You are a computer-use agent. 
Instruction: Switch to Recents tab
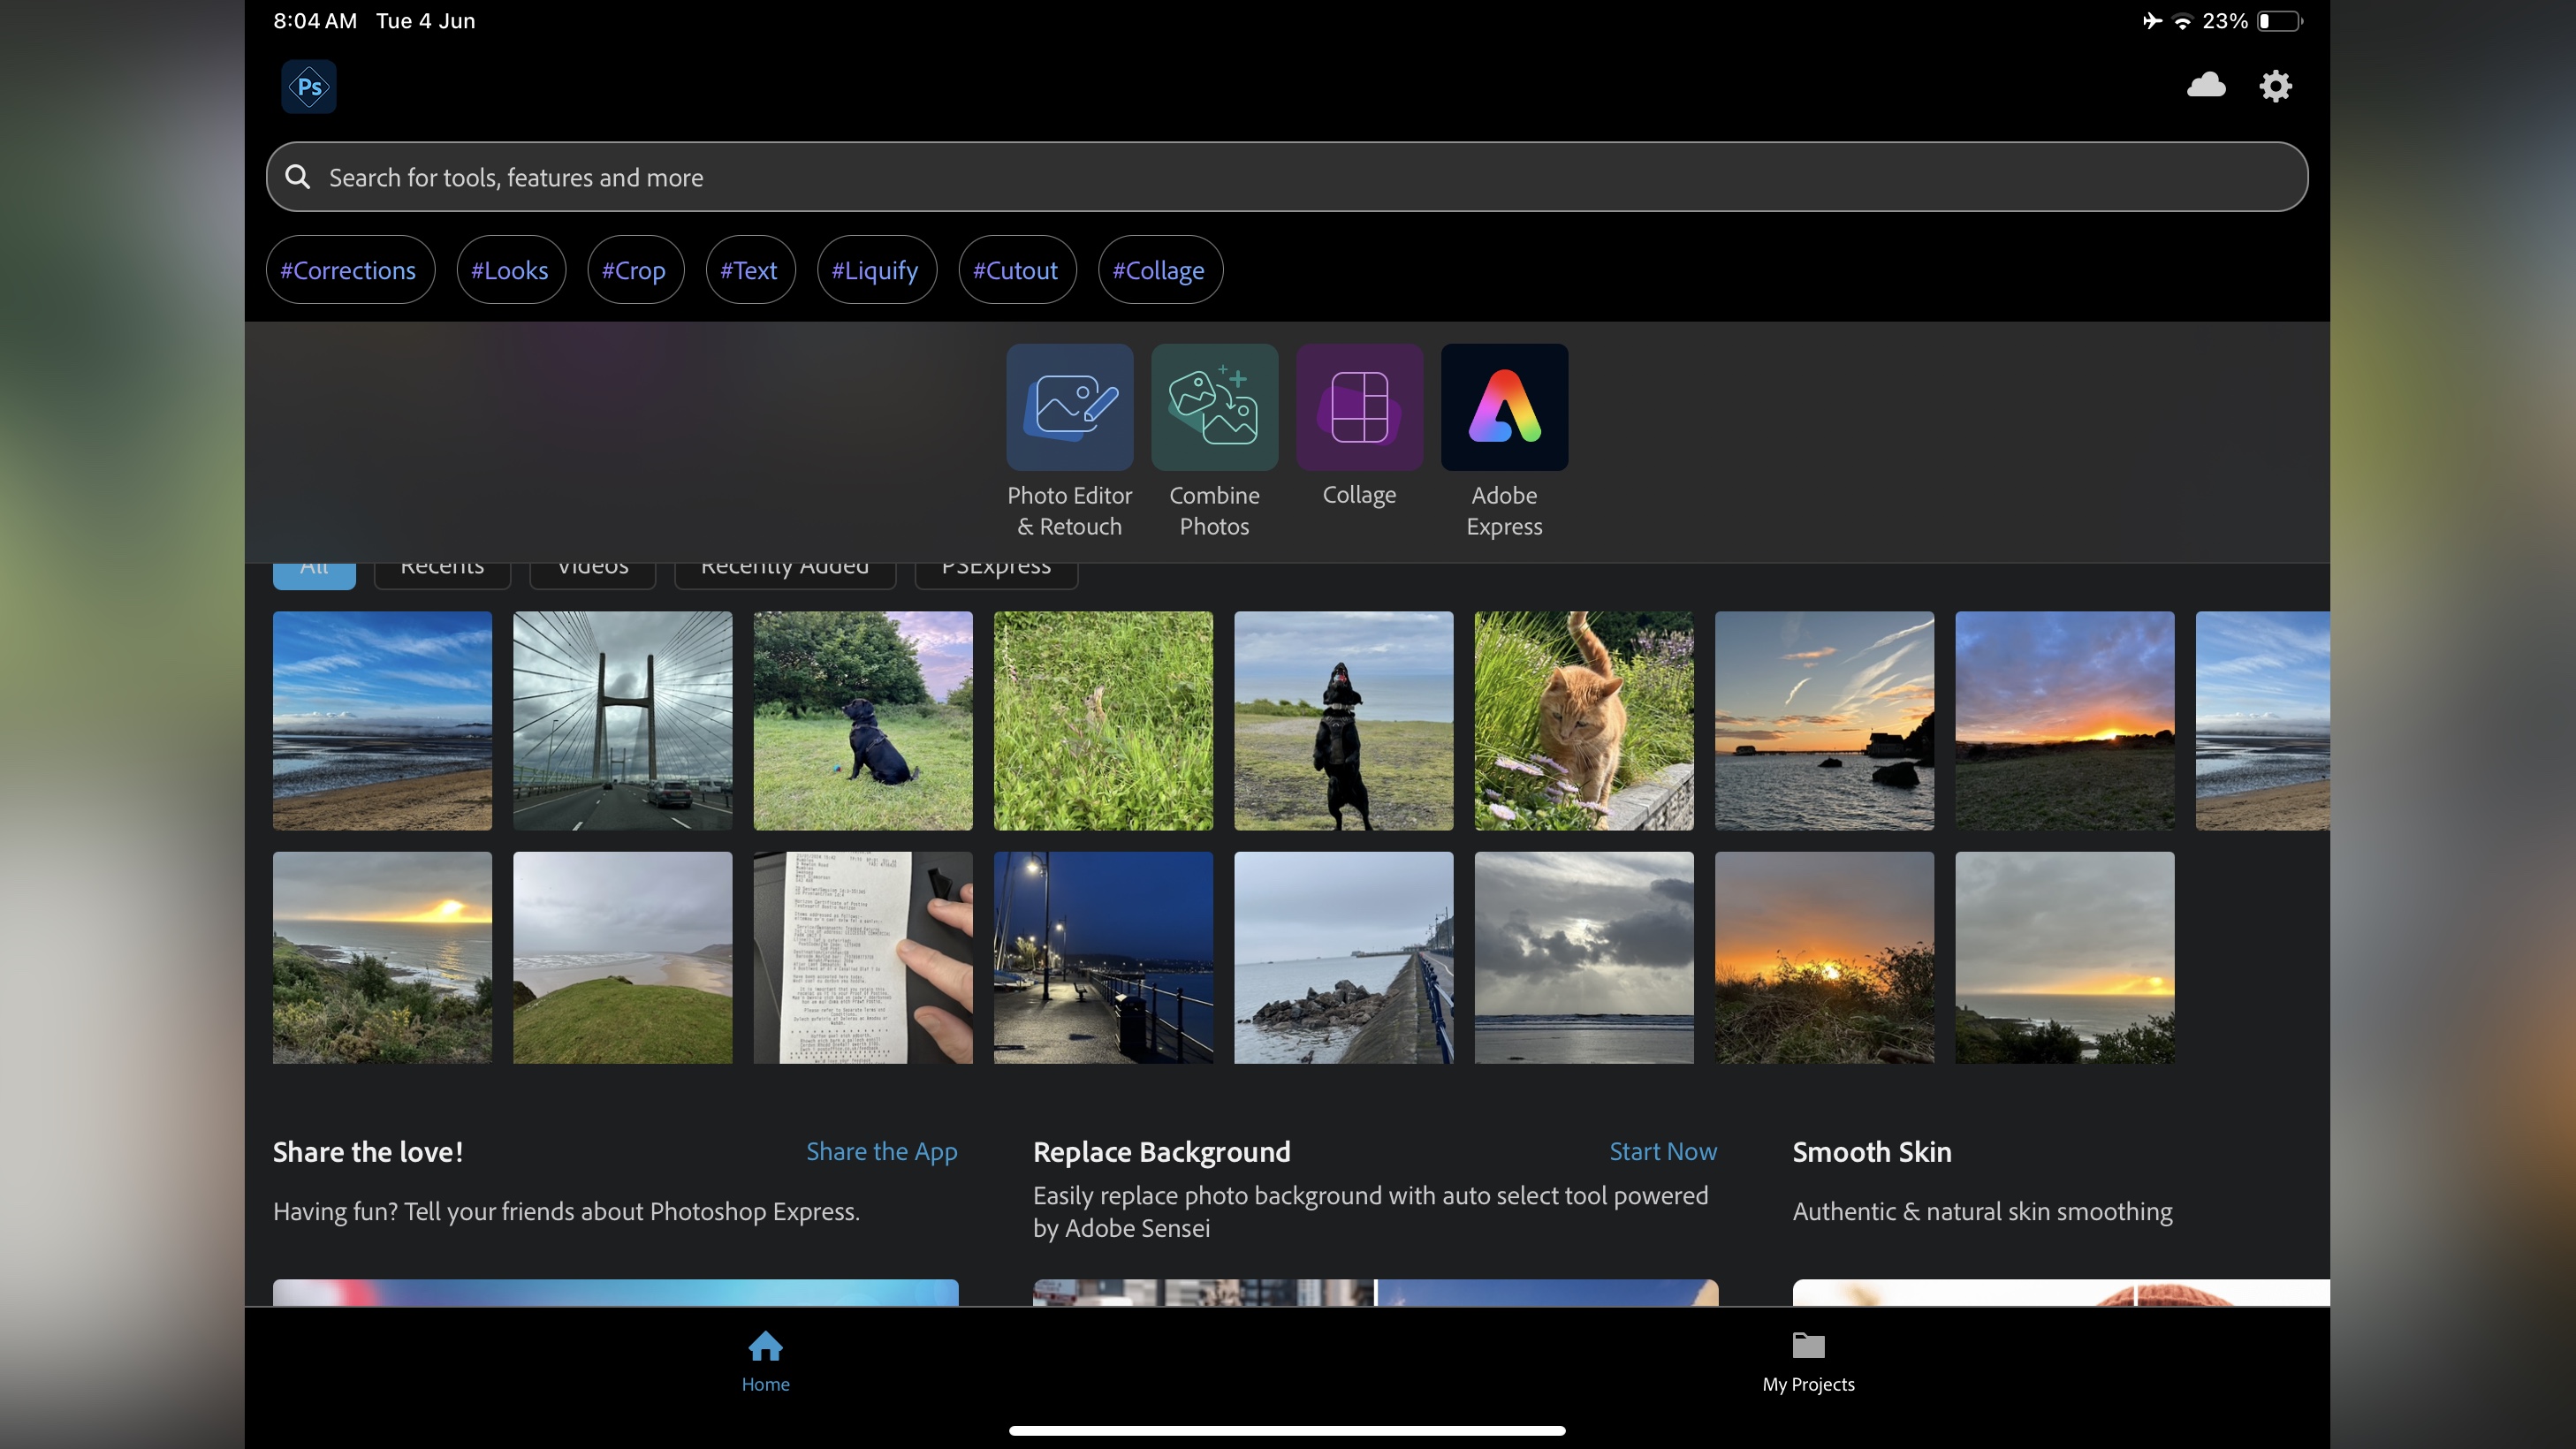pyautogui.click(x=441, y=565)
